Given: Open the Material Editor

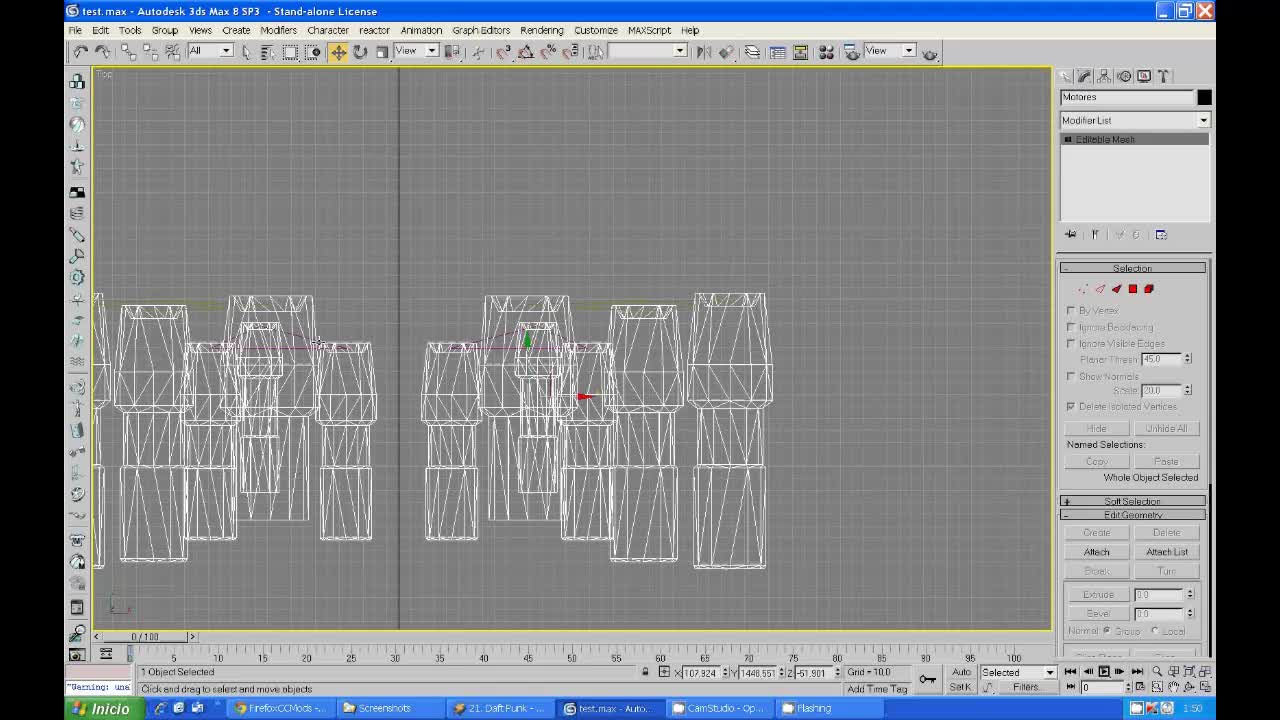Looking at the screenshot, I should pos(826,52).
